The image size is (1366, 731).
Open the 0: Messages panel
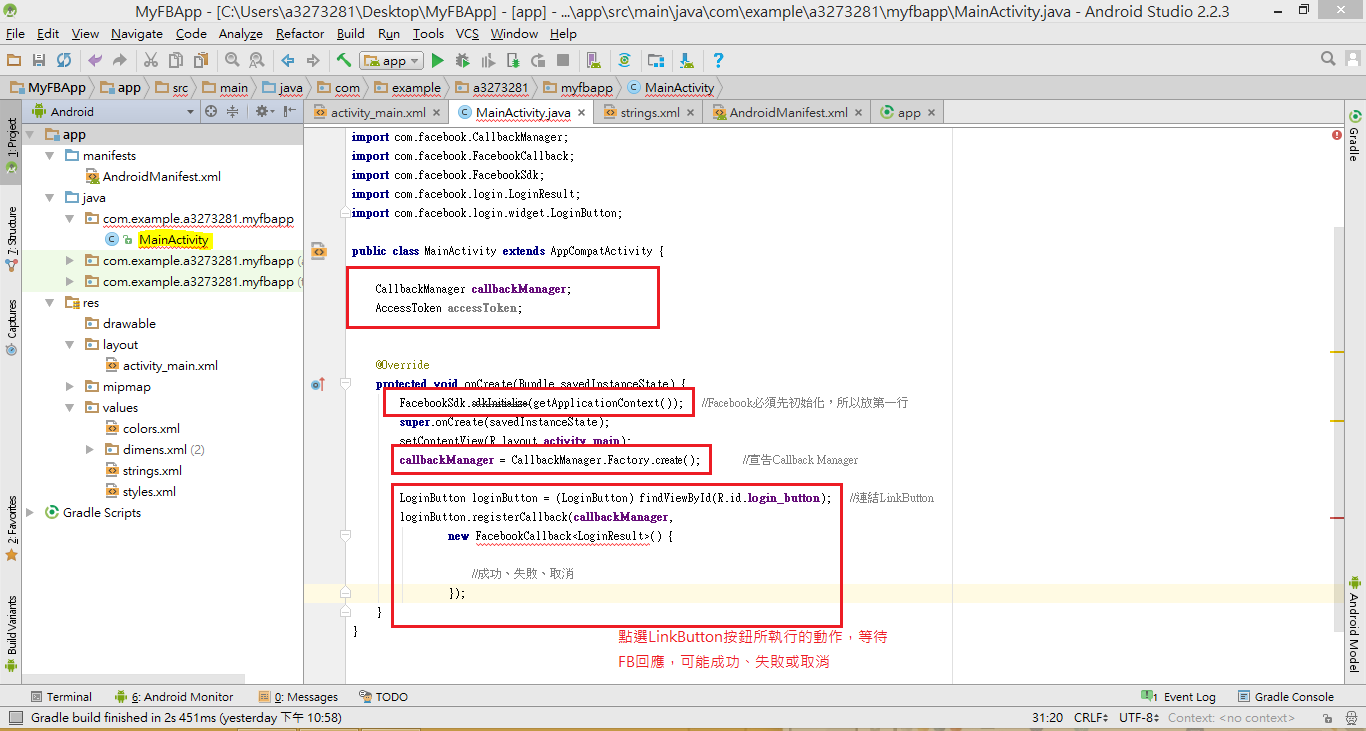[x=298, y=697]
